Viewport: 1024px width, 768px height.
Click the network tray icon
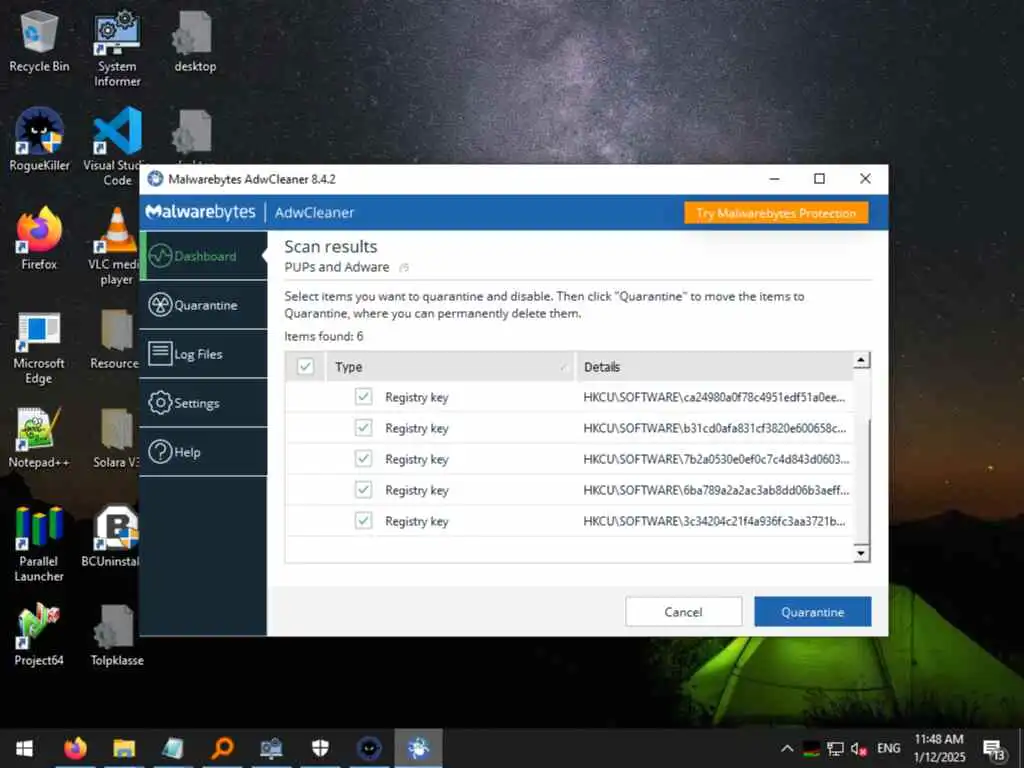point(835,748)
